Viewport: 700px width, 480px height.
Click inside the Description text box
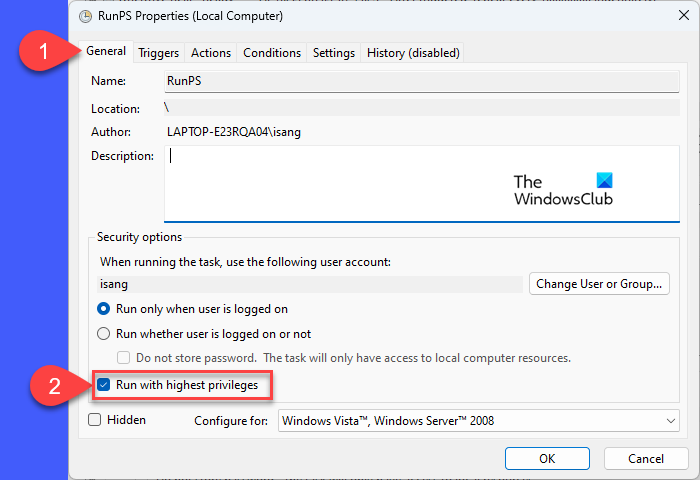[x=400, y=182]
